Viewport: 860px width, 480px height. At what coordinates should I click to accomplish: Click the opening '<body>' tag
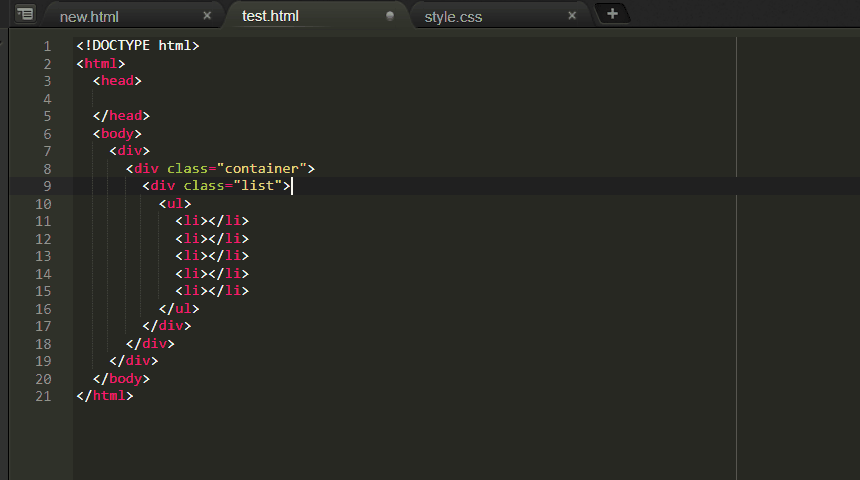pyautogui.click(x=117, y=134)
